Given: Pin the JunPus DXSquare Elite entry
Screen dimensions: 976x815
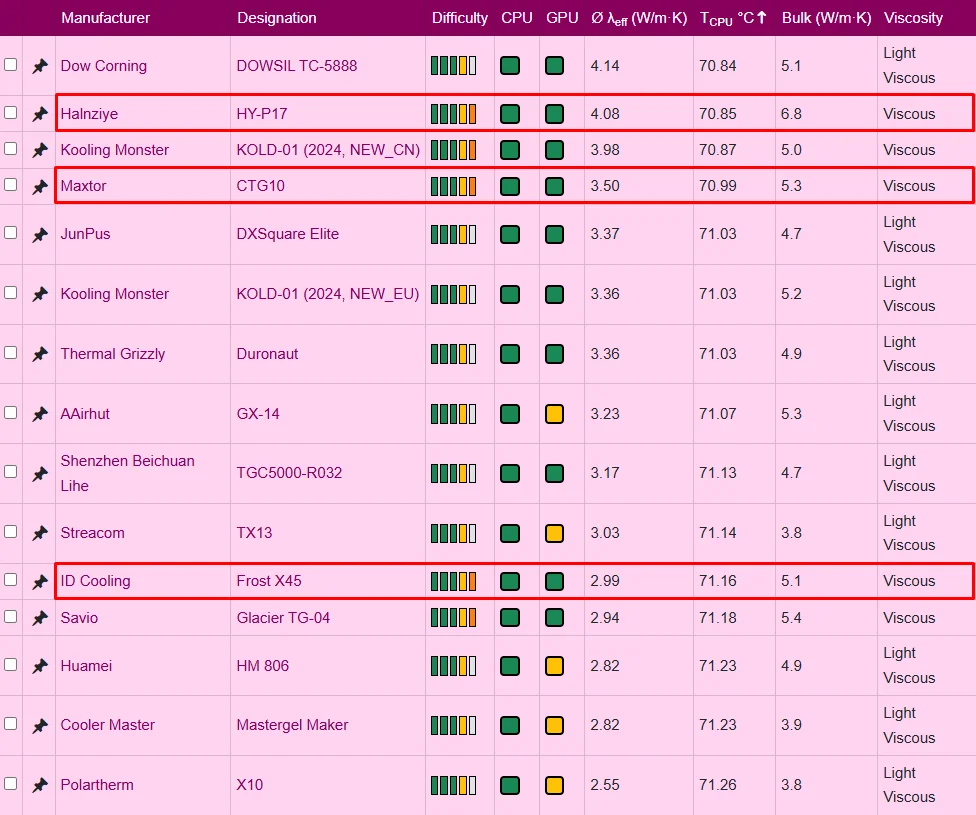Looking at the screenshot, I should [x=40, y=235].
